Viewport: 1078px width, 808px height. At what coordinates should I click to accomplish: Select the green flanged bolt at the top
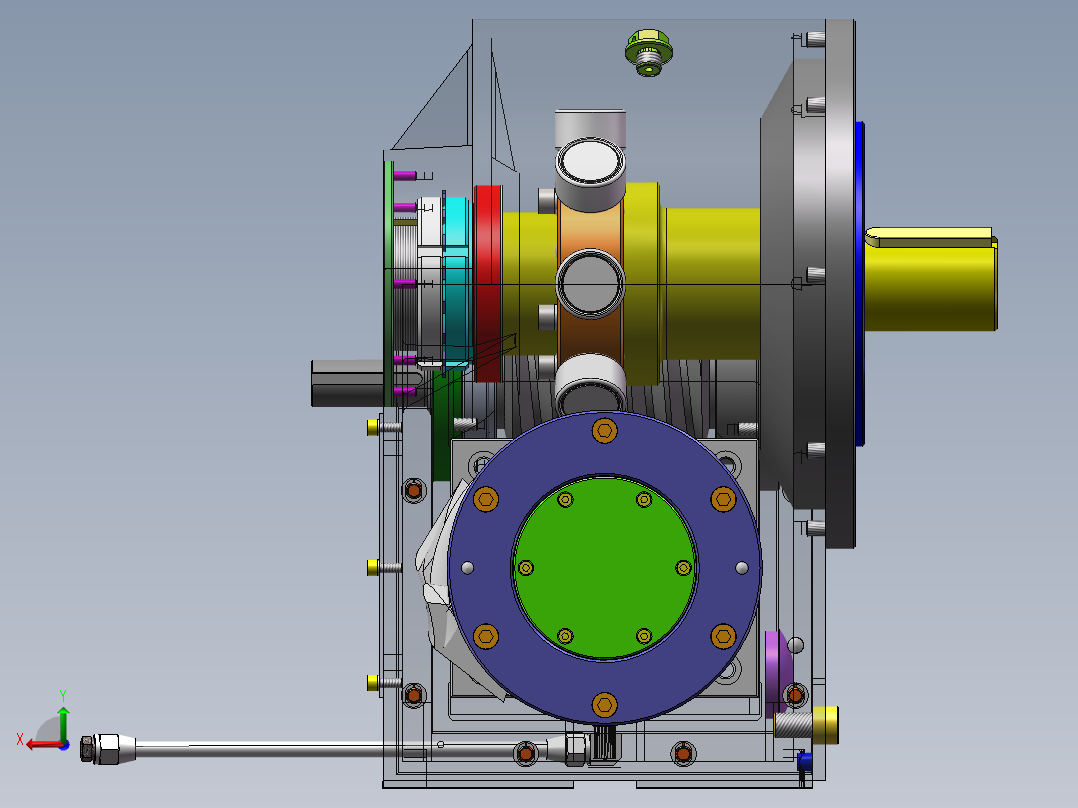click(x=648, y=52)
